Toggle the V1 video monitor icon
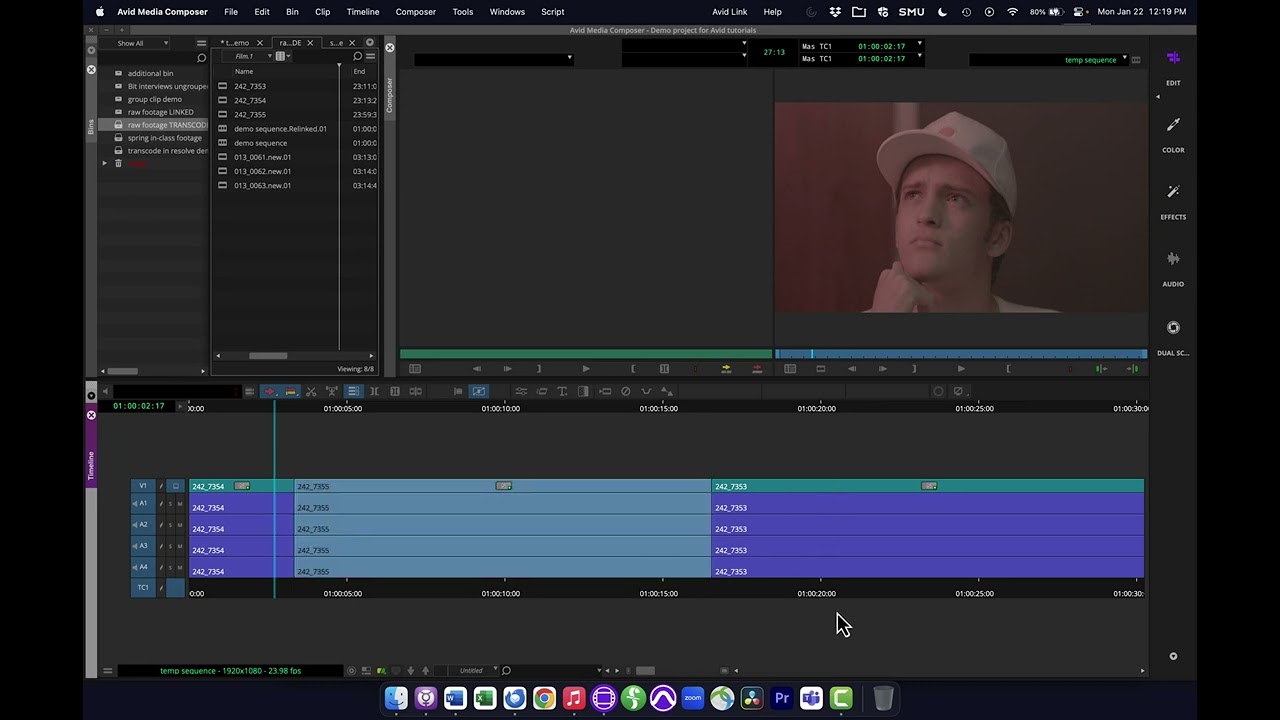1280x720 pixels. tap(176, 486)
